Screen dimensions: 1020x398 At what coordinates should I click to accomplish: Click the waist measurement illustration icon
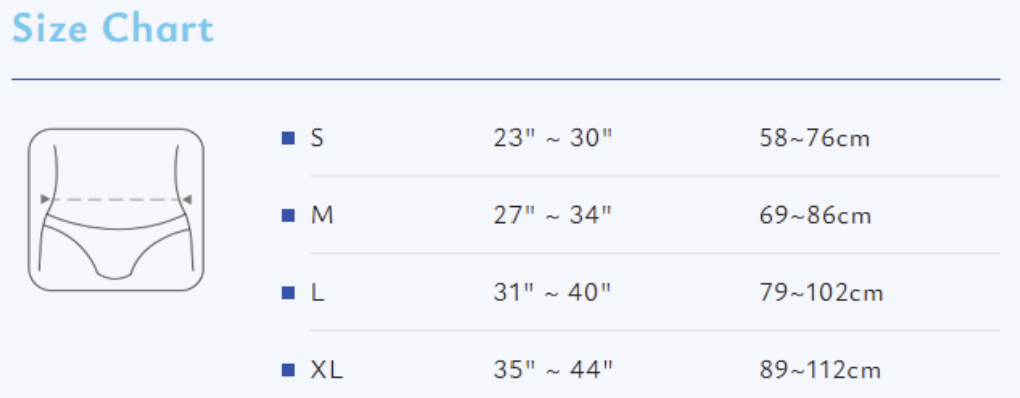pos(116,209)
